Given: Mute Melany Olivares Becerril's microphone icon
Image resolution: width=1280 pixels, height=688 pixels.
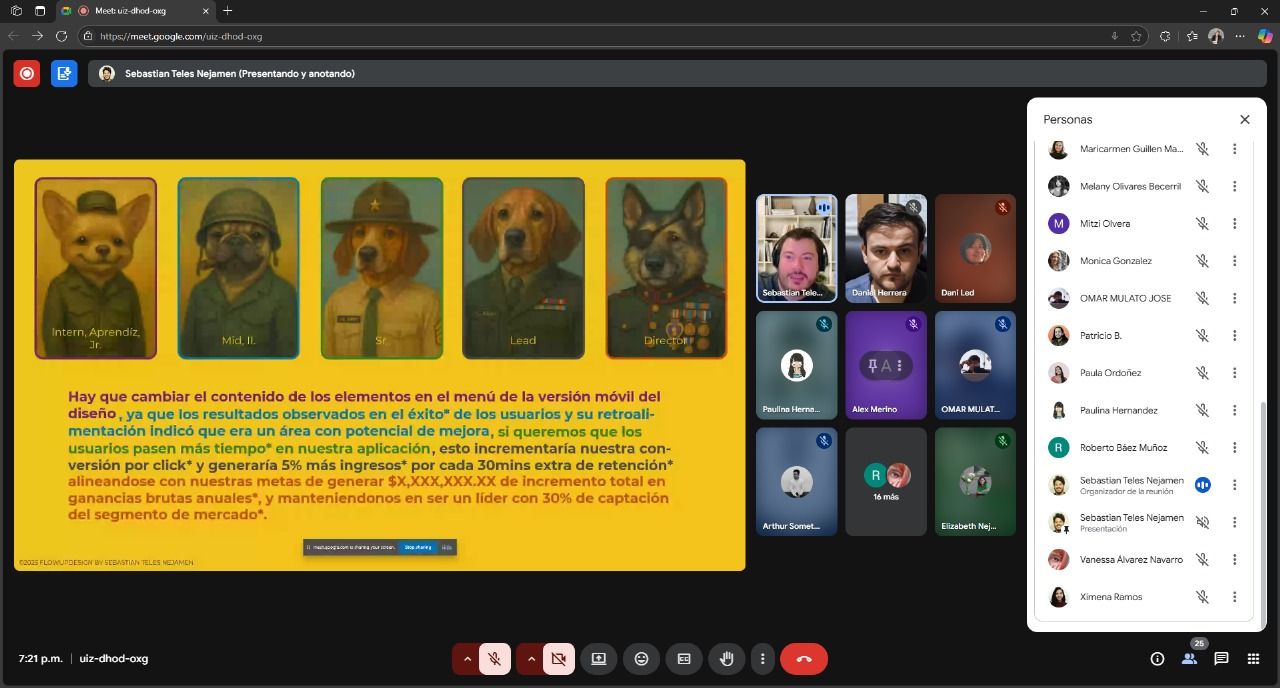Looking at the screenshot, I should tap(1203, 186).
